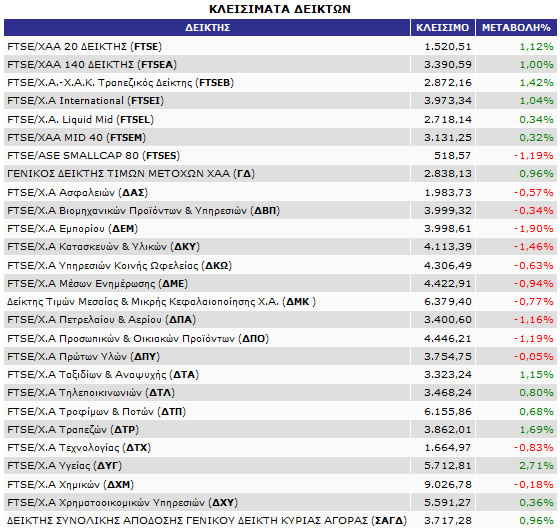The image size is (560, 528).
Task: Select FTSE/Χ.Α Τεχνολογίας (ΔΤΧ)
Action: pyautogui.click(x=79, y=448)
